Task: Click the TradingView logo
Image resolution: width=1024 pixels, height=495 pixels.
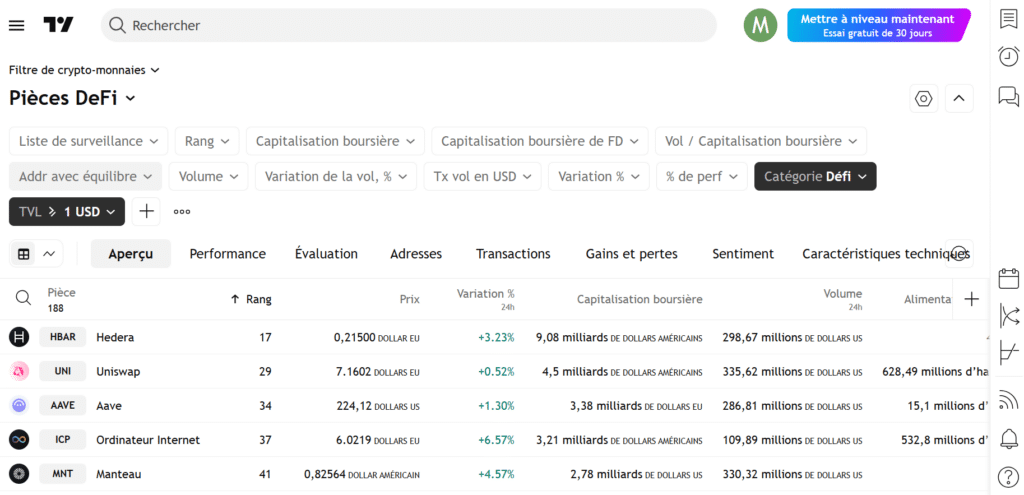Action: point(59,25)
